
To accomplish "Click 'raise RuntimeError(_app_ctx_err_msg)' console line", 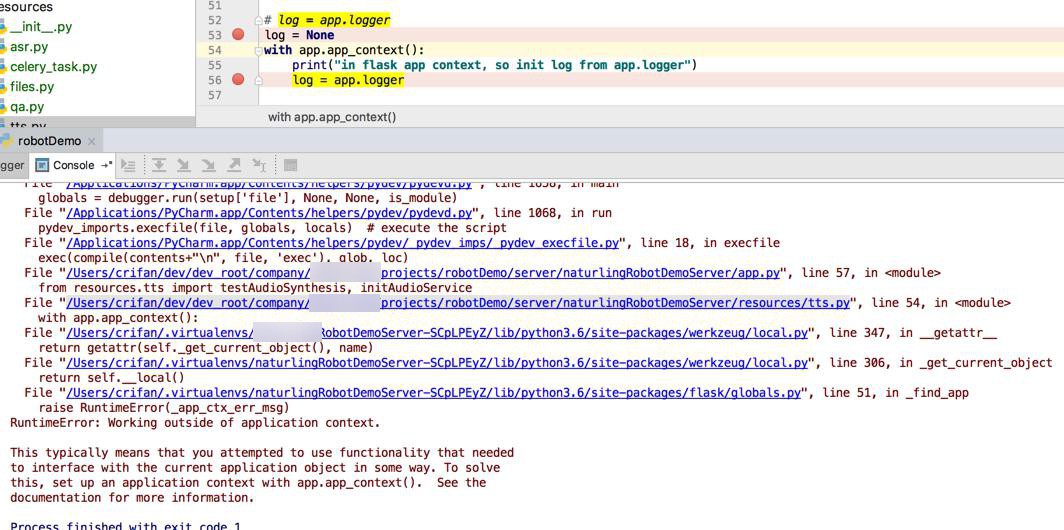I will [x=164, y=407].
